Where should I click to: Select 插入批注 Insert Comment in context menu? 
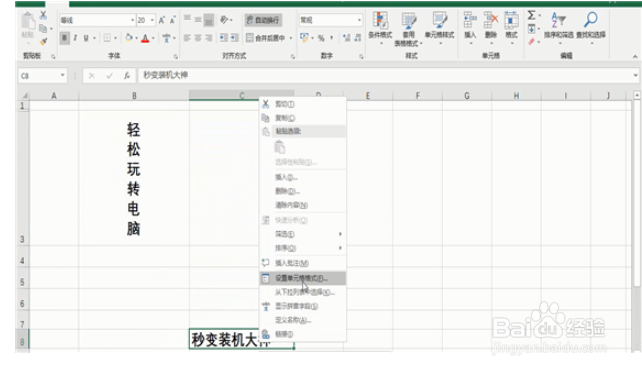click(303, 263)
